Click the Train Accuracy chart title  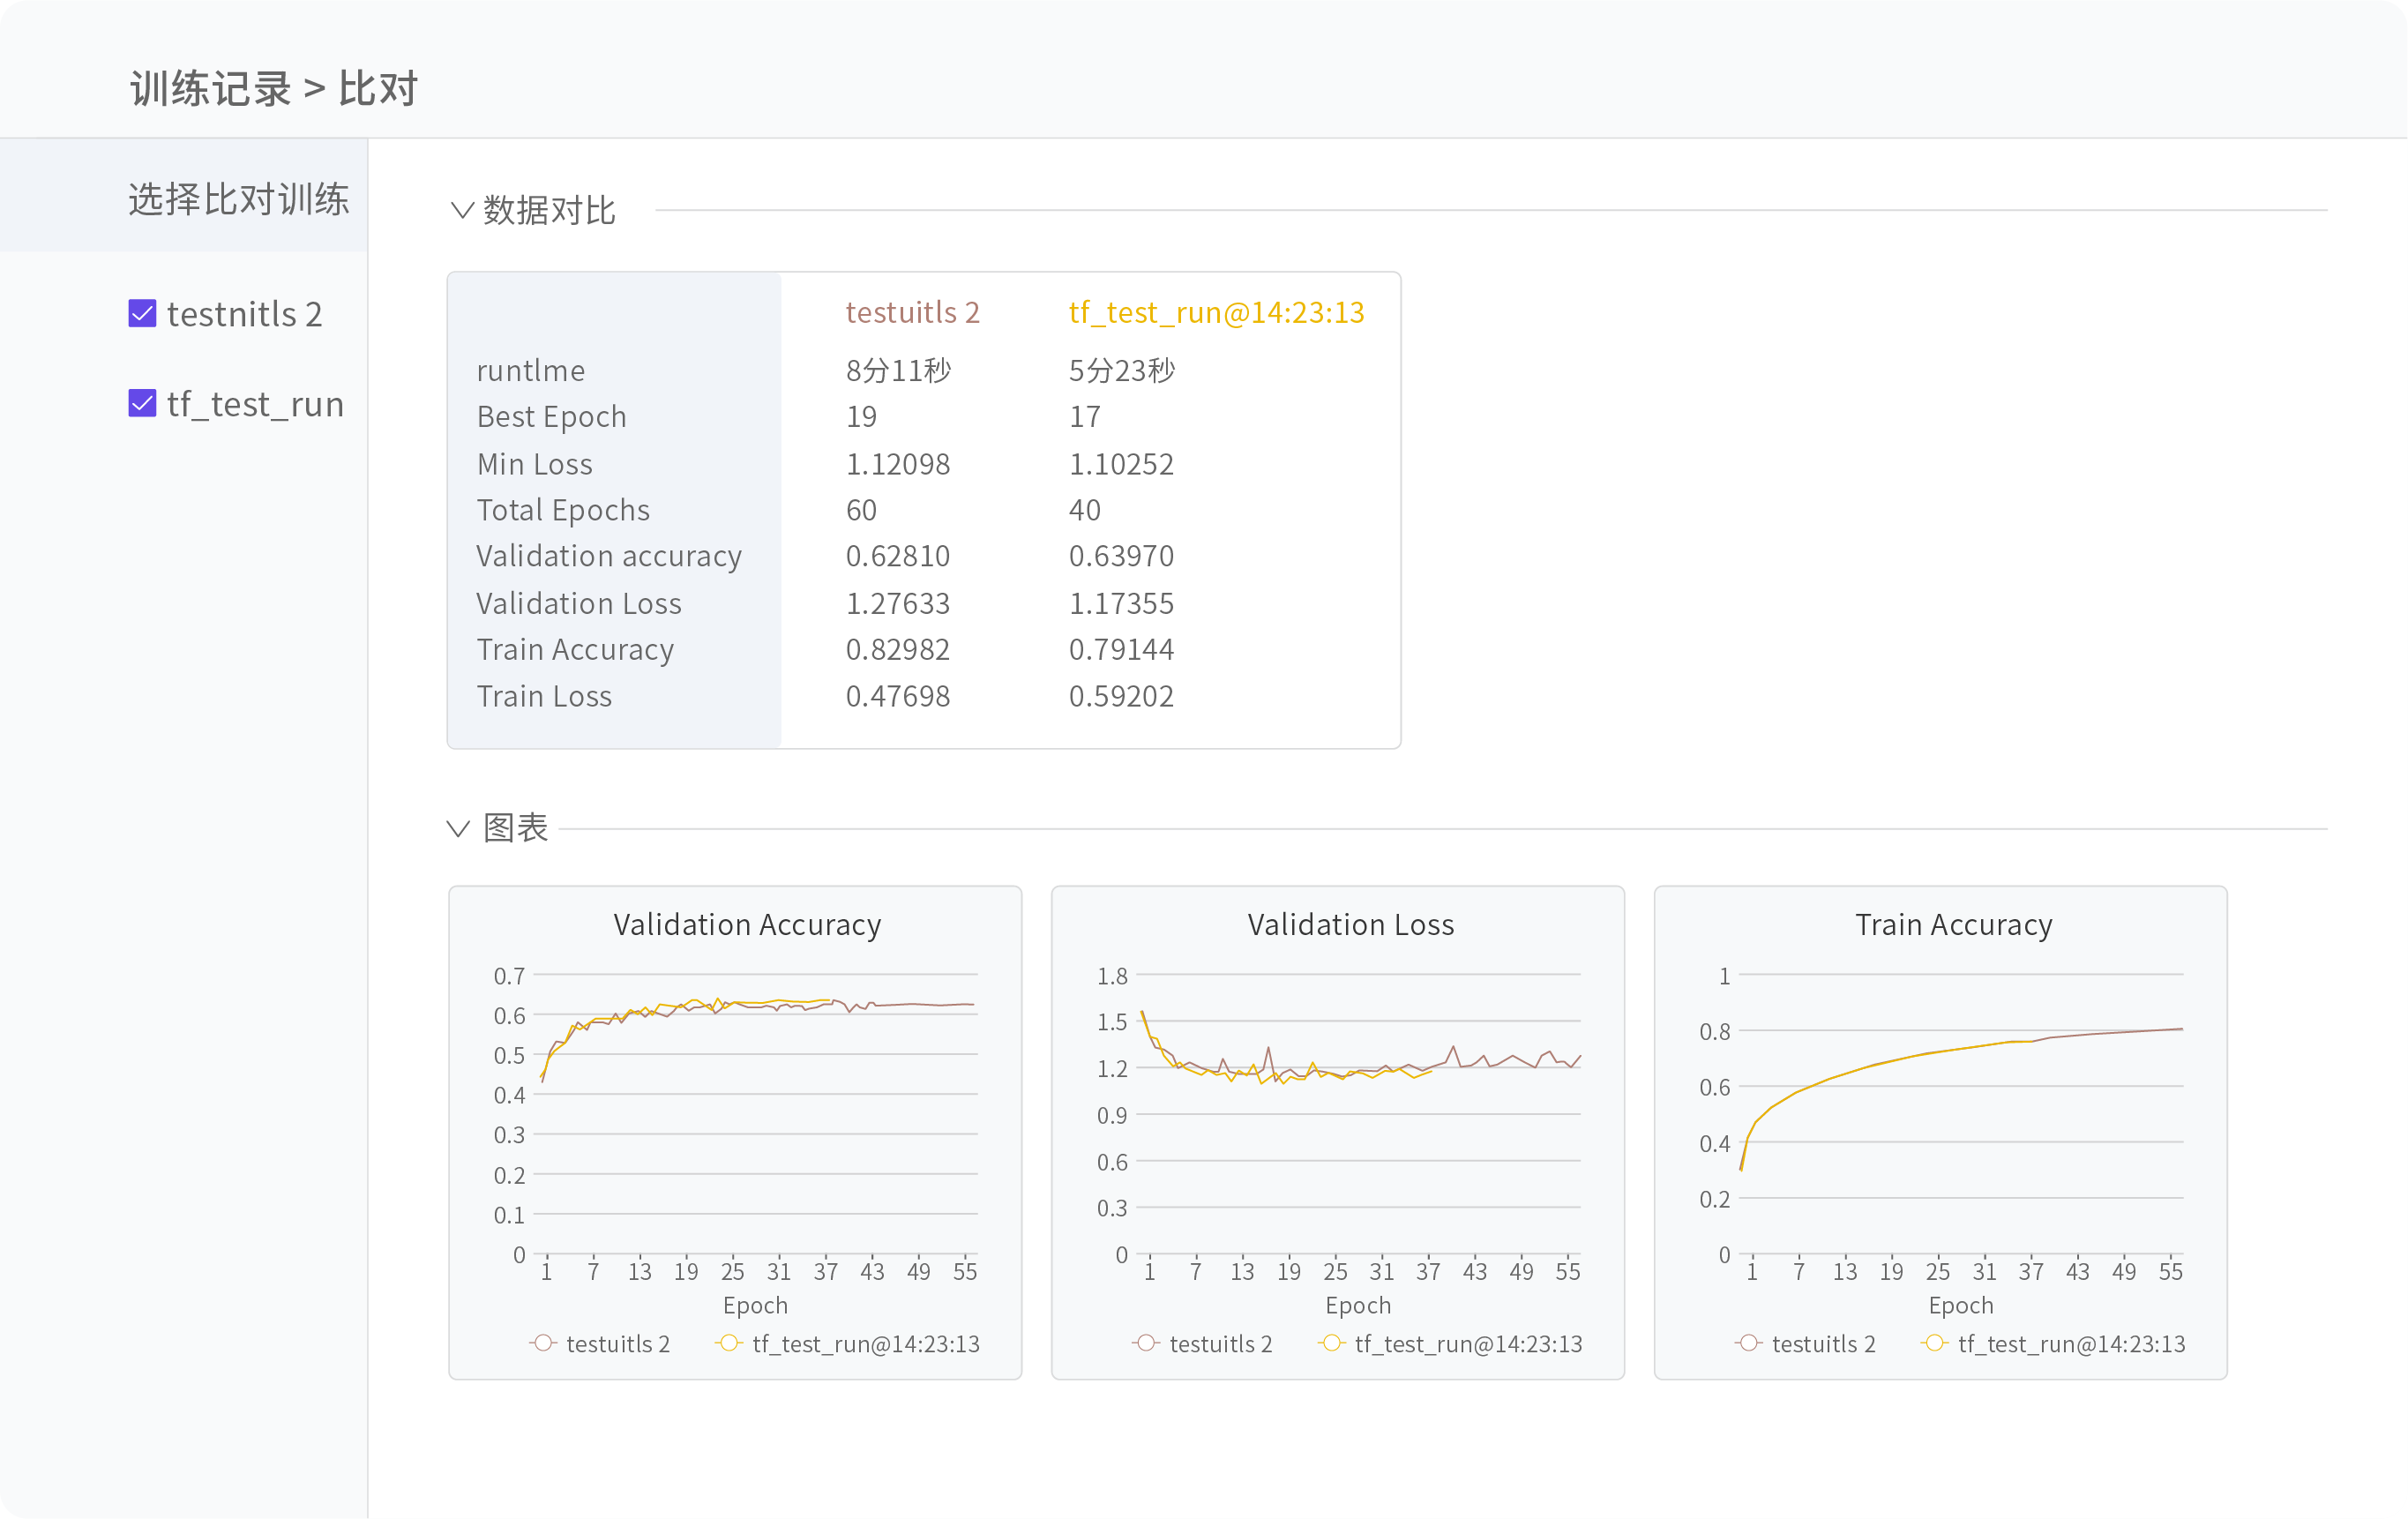tap(1954, 925)
